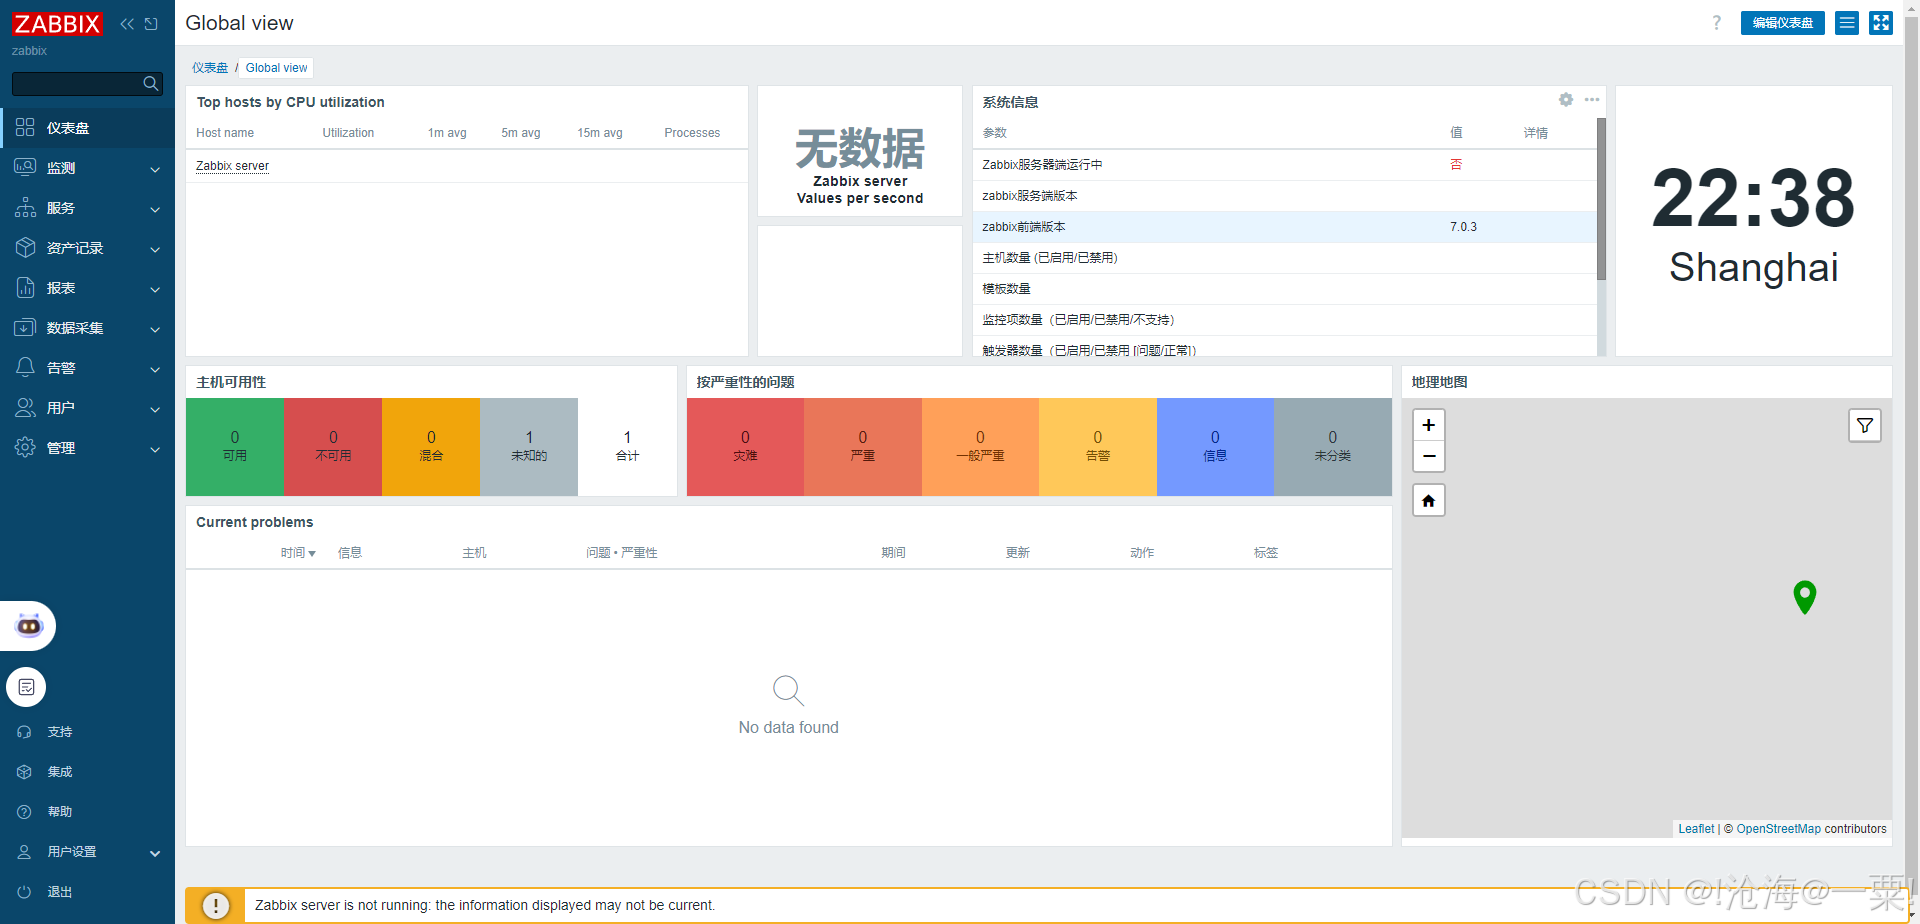Click the 数据采集 data collection icon
1920x924 pixels.
[25, 327]
